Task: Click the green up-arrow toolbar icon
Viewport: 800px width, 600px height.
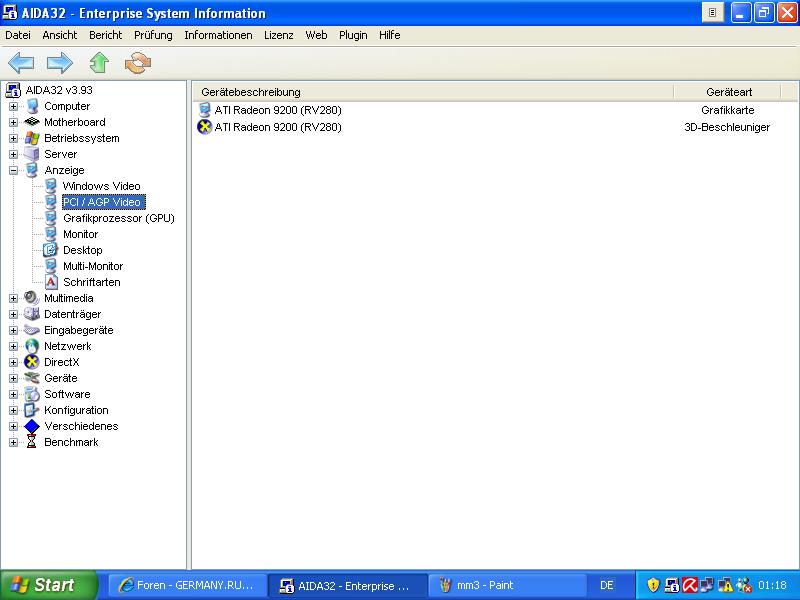Action: click(x=99, y=63)
